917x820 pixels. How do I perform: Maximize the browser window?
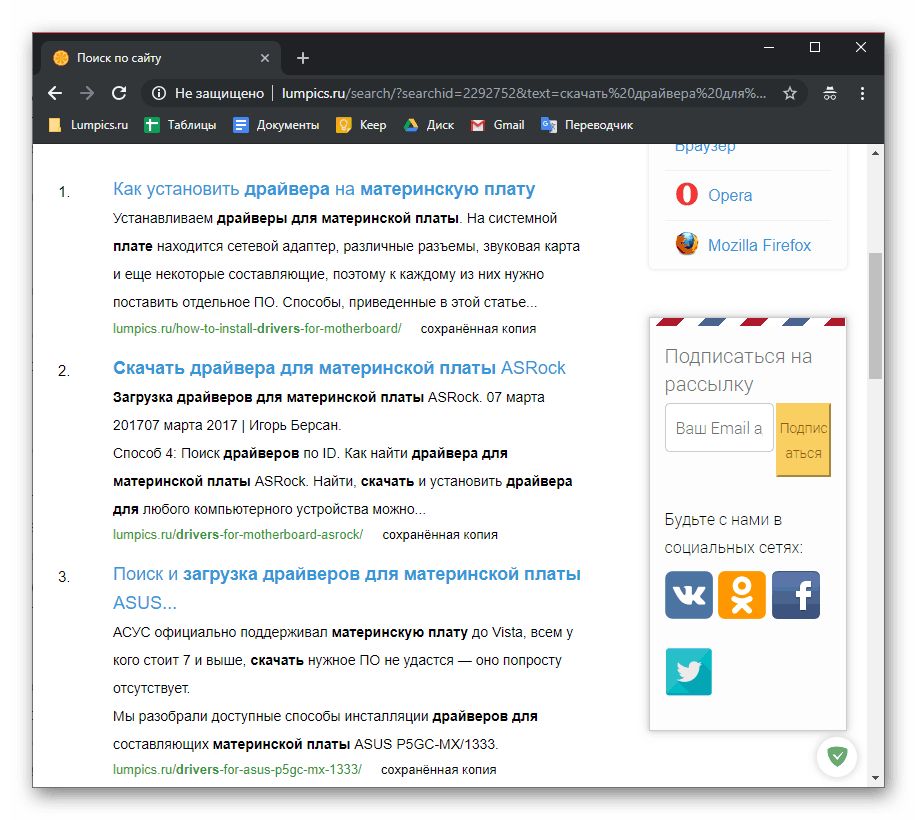click(x=815, y=47)
